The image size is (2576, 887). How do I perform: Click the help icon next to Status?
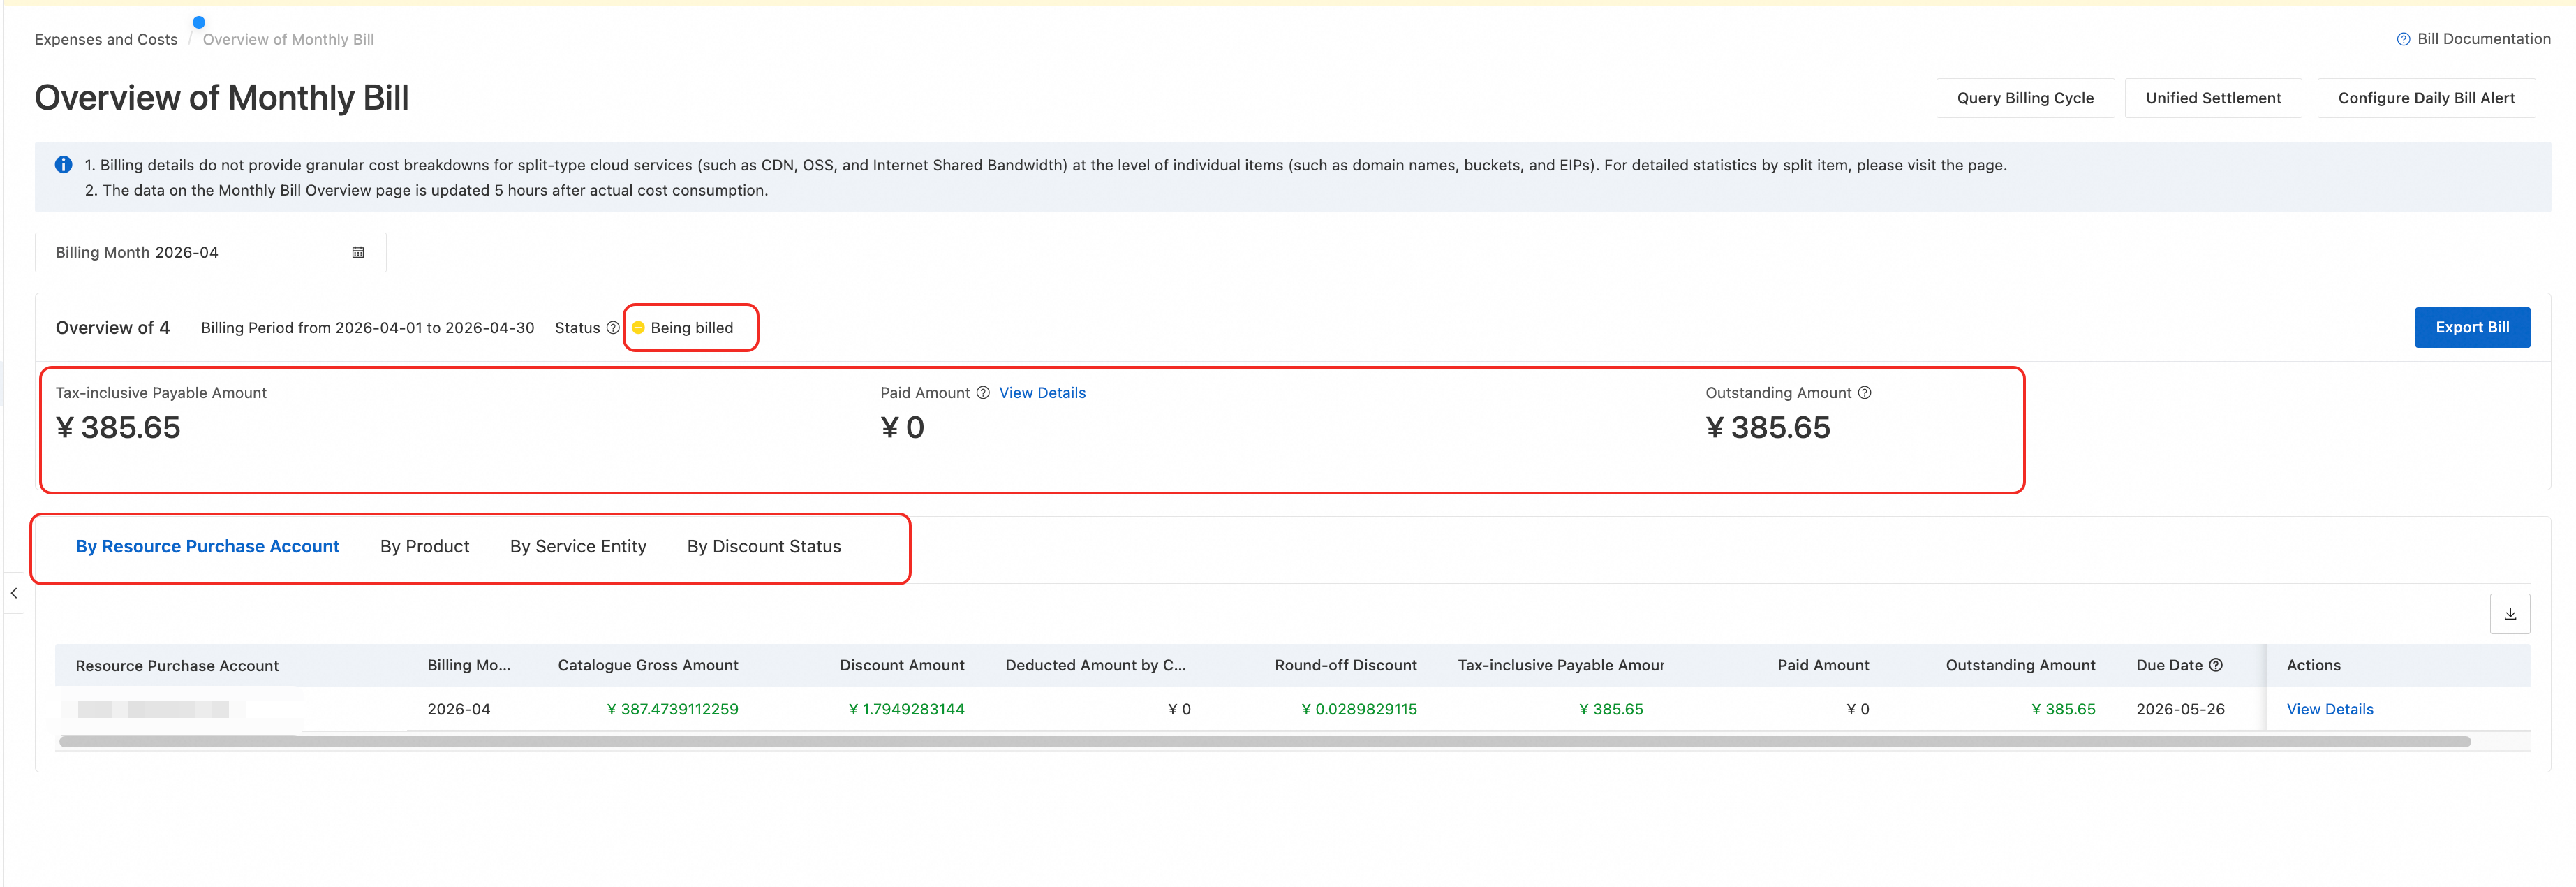[613, 327]
